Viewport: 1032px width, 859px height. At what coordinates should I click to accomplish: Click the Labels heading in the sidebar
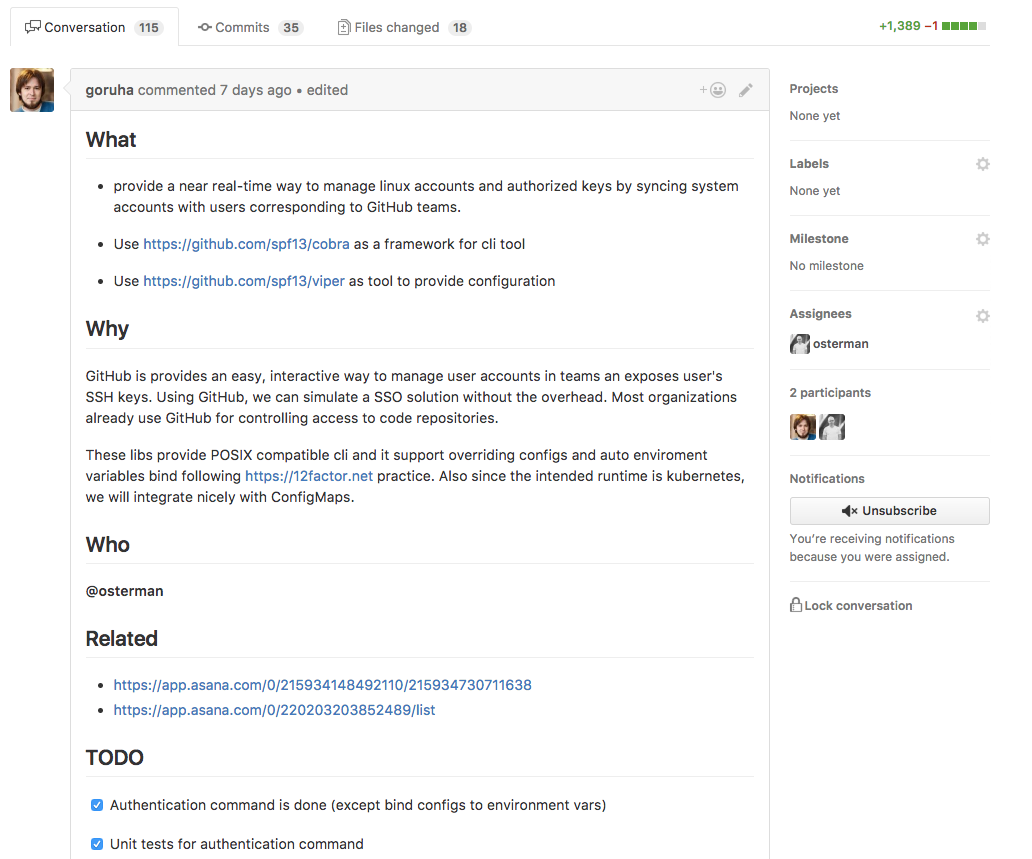pos(809,164)
